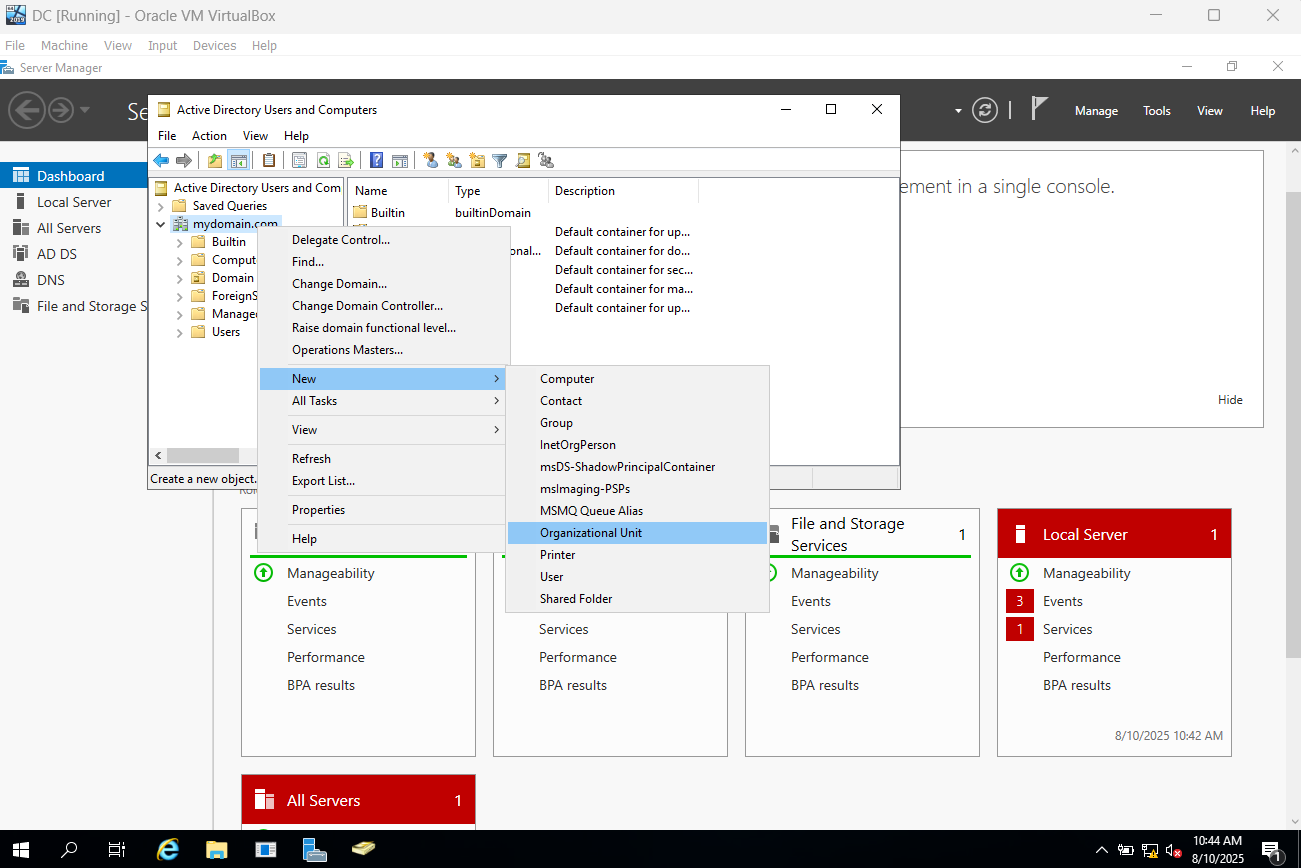Click the All Servers red tile header
The height and width of the screenshot is (868, 1301).
[358, 800]
